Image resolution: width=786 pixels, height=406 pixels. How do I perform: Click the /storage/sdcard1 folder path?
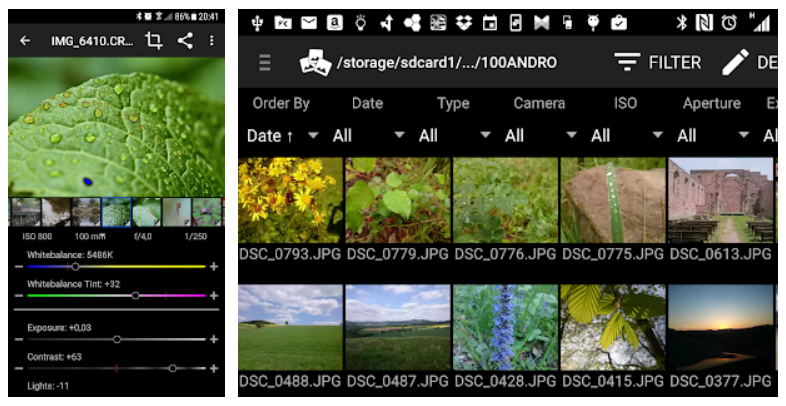446,63
